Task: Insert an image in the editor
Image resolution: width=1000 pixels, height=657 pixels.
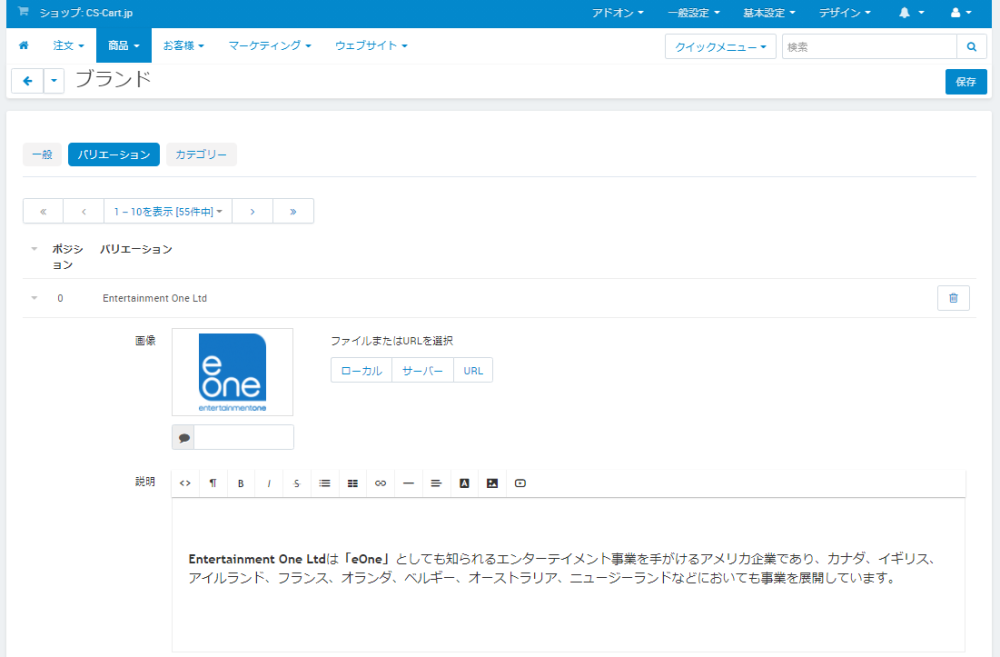Action: point(492,484)
